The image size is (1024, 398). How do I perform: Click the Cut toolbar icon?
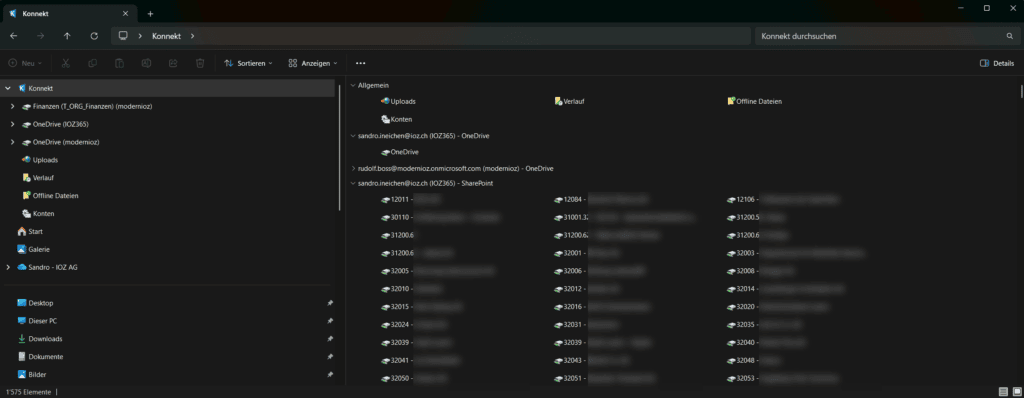click(65, 63)
